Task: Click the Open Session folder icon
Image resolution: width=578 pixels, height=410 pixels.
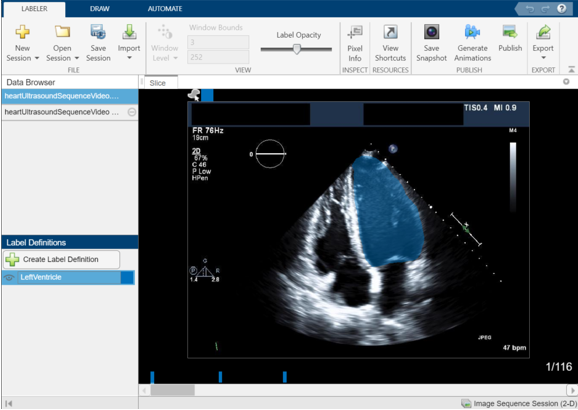Action: coord(62,32)
